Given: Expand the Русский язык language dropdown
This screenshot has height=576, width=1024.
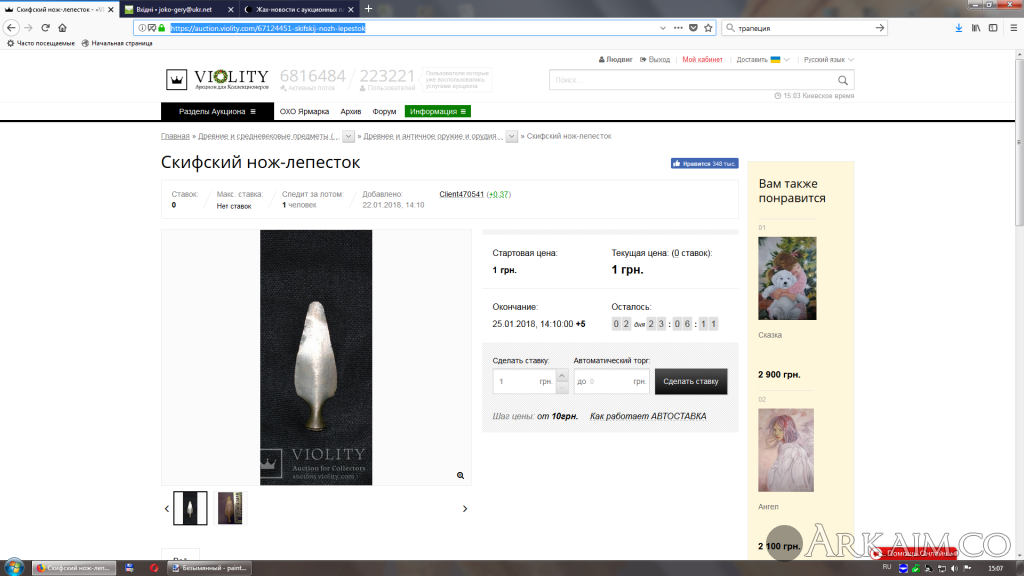Looking at the screenshot, I should pyautogui.click(x=829, y=60).
